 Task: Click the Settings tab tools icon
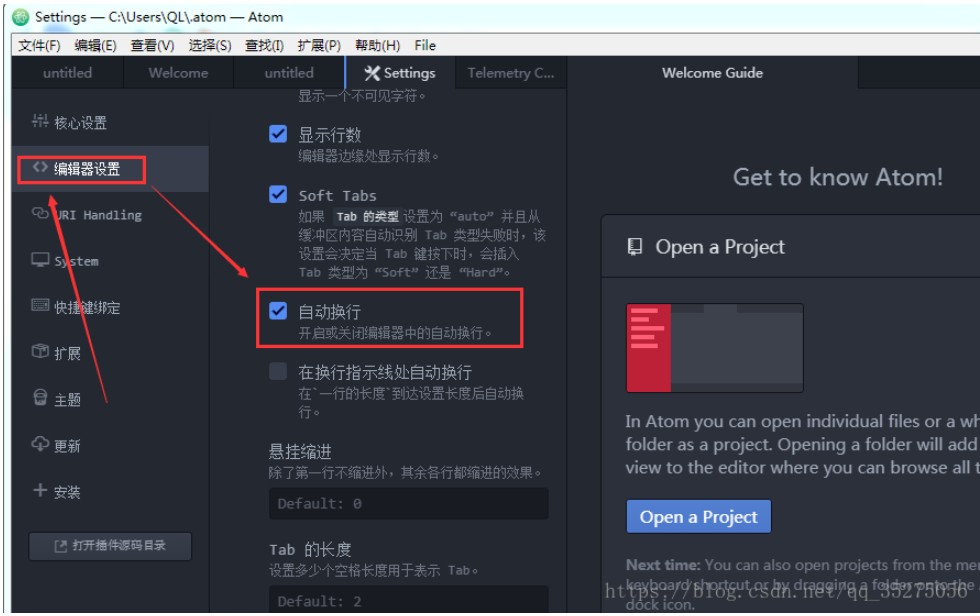click(372, 73)
